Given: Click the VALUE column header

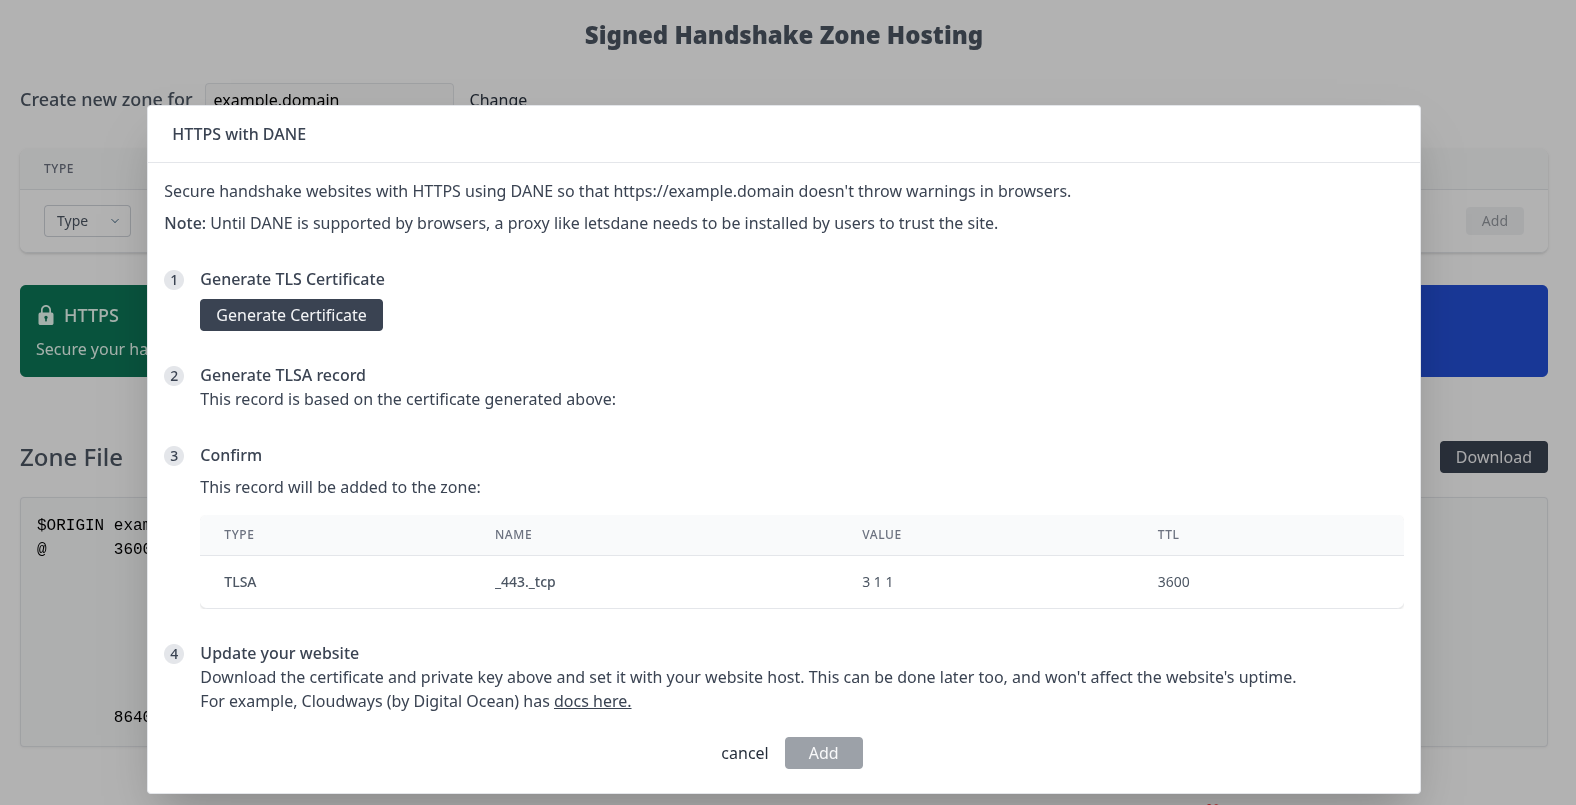Looking at the screenshot, I should (881, 535).
